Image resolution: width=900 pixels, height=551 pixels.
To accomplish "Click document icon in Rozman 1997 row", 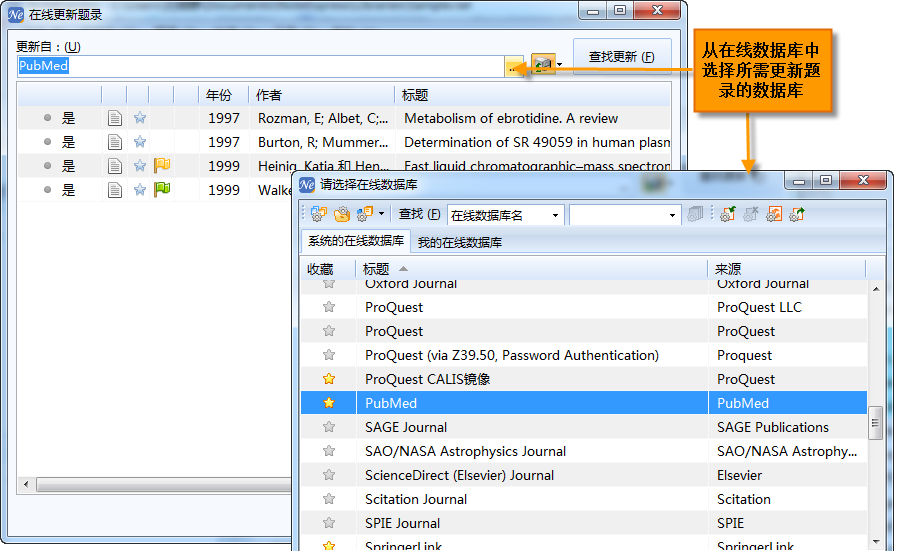I will [x=115, y=118].
